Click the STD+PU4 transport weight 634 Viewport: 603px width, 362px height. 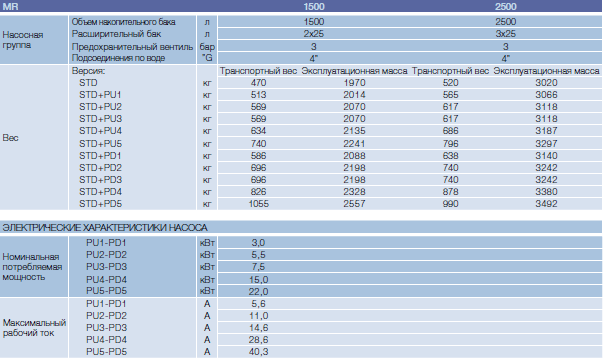coord(258,131)
